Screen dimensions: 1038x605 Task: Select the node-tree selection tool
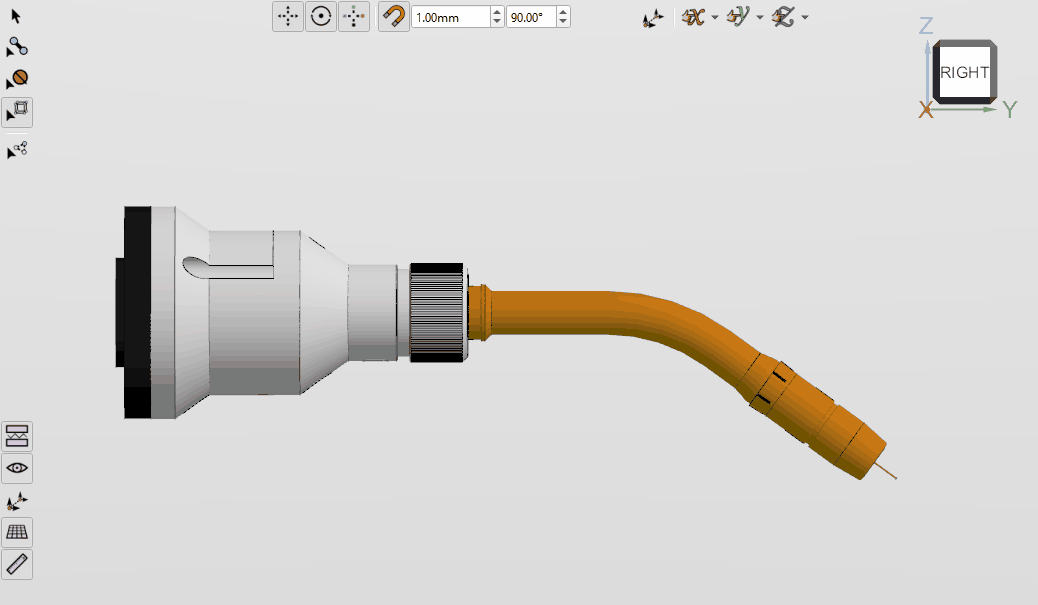click(17, 150)
